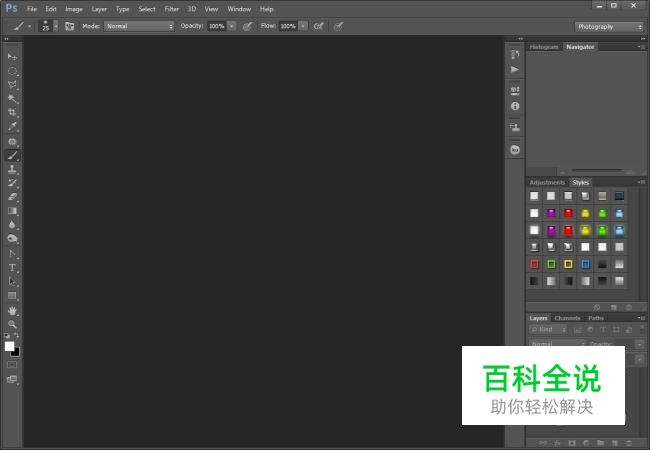
Task: Switch to the Adjustments tab
Action: click(547, 182)
